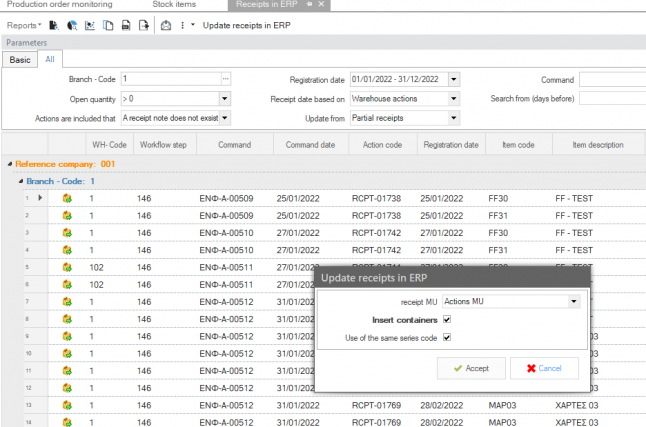Click row status icon for FF30 ΕΝΦ-Α-00510
Screen dimensions: 646x427
pos(67,233)
